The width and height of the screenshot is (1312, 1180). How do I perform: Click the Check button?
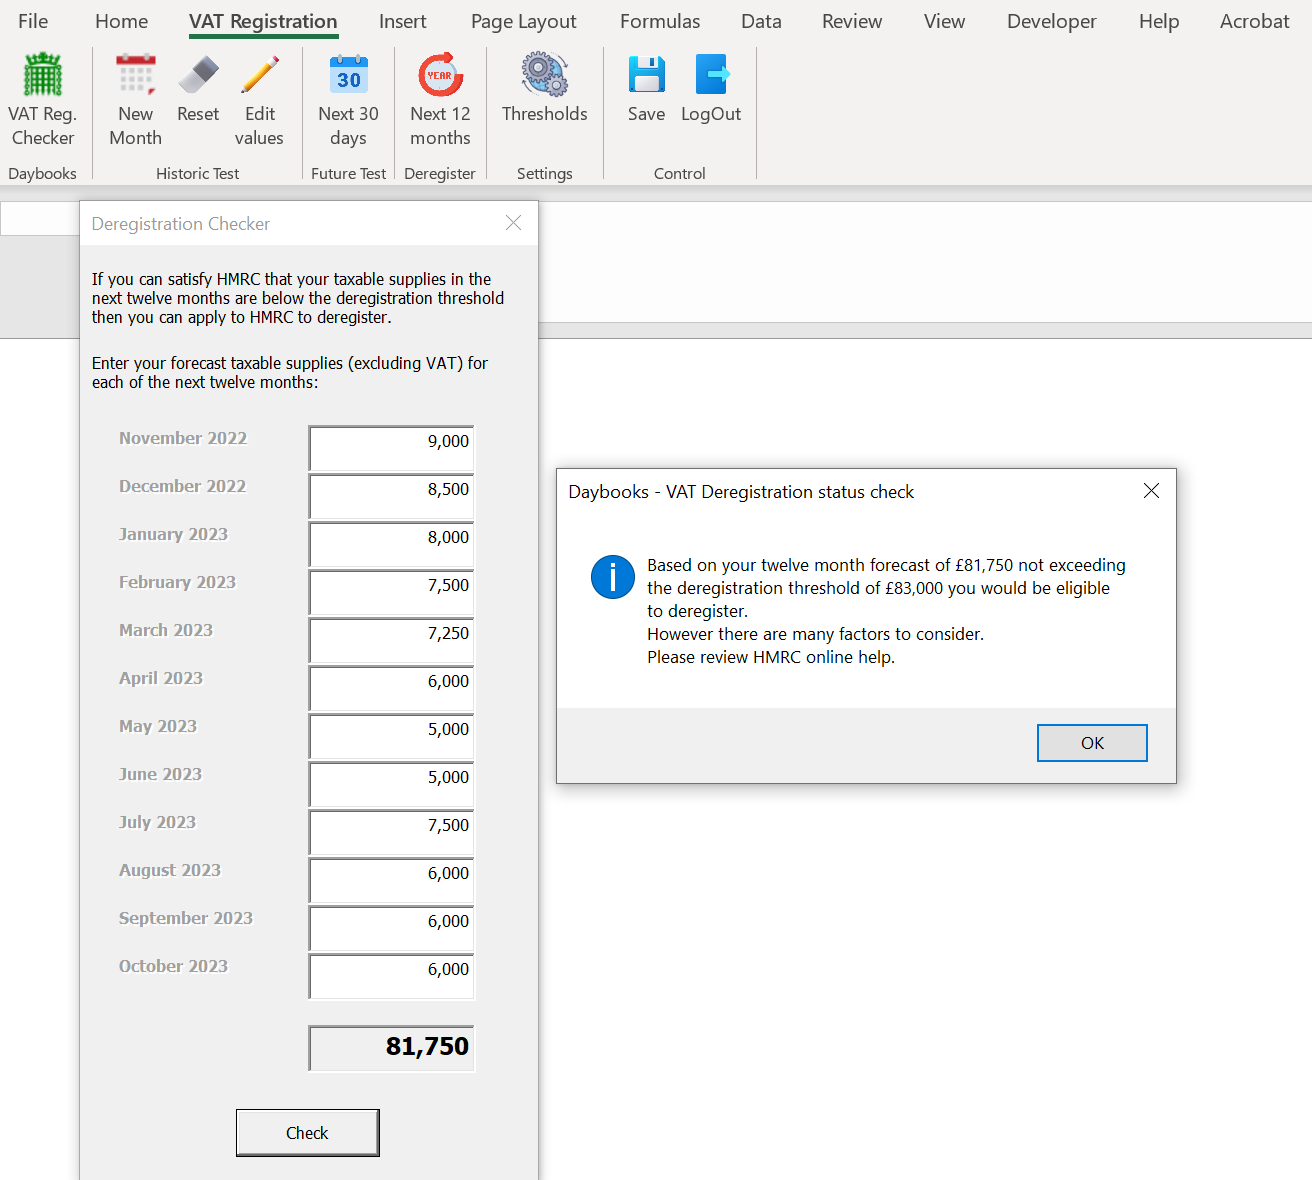pos(308,1133)
